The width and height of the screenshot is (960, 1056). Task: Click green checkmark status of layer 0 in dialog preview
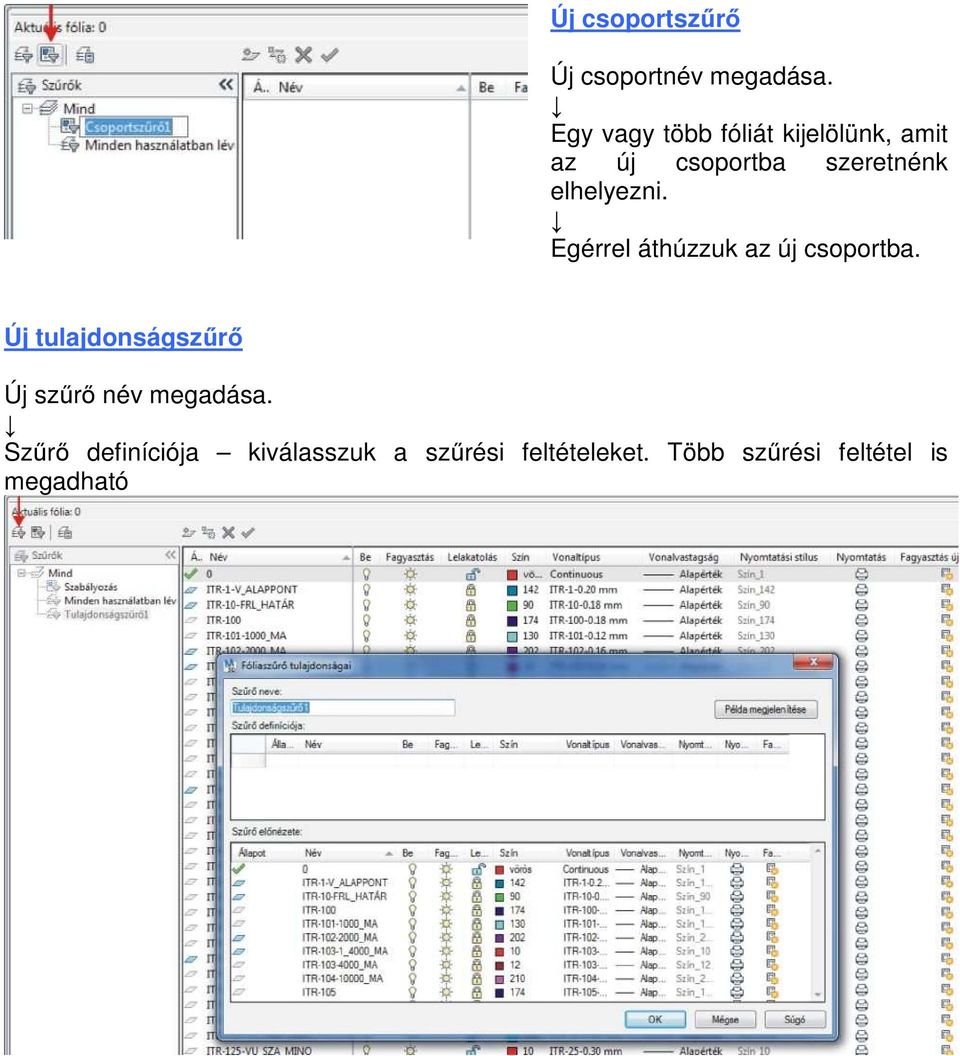pos(238,869)
